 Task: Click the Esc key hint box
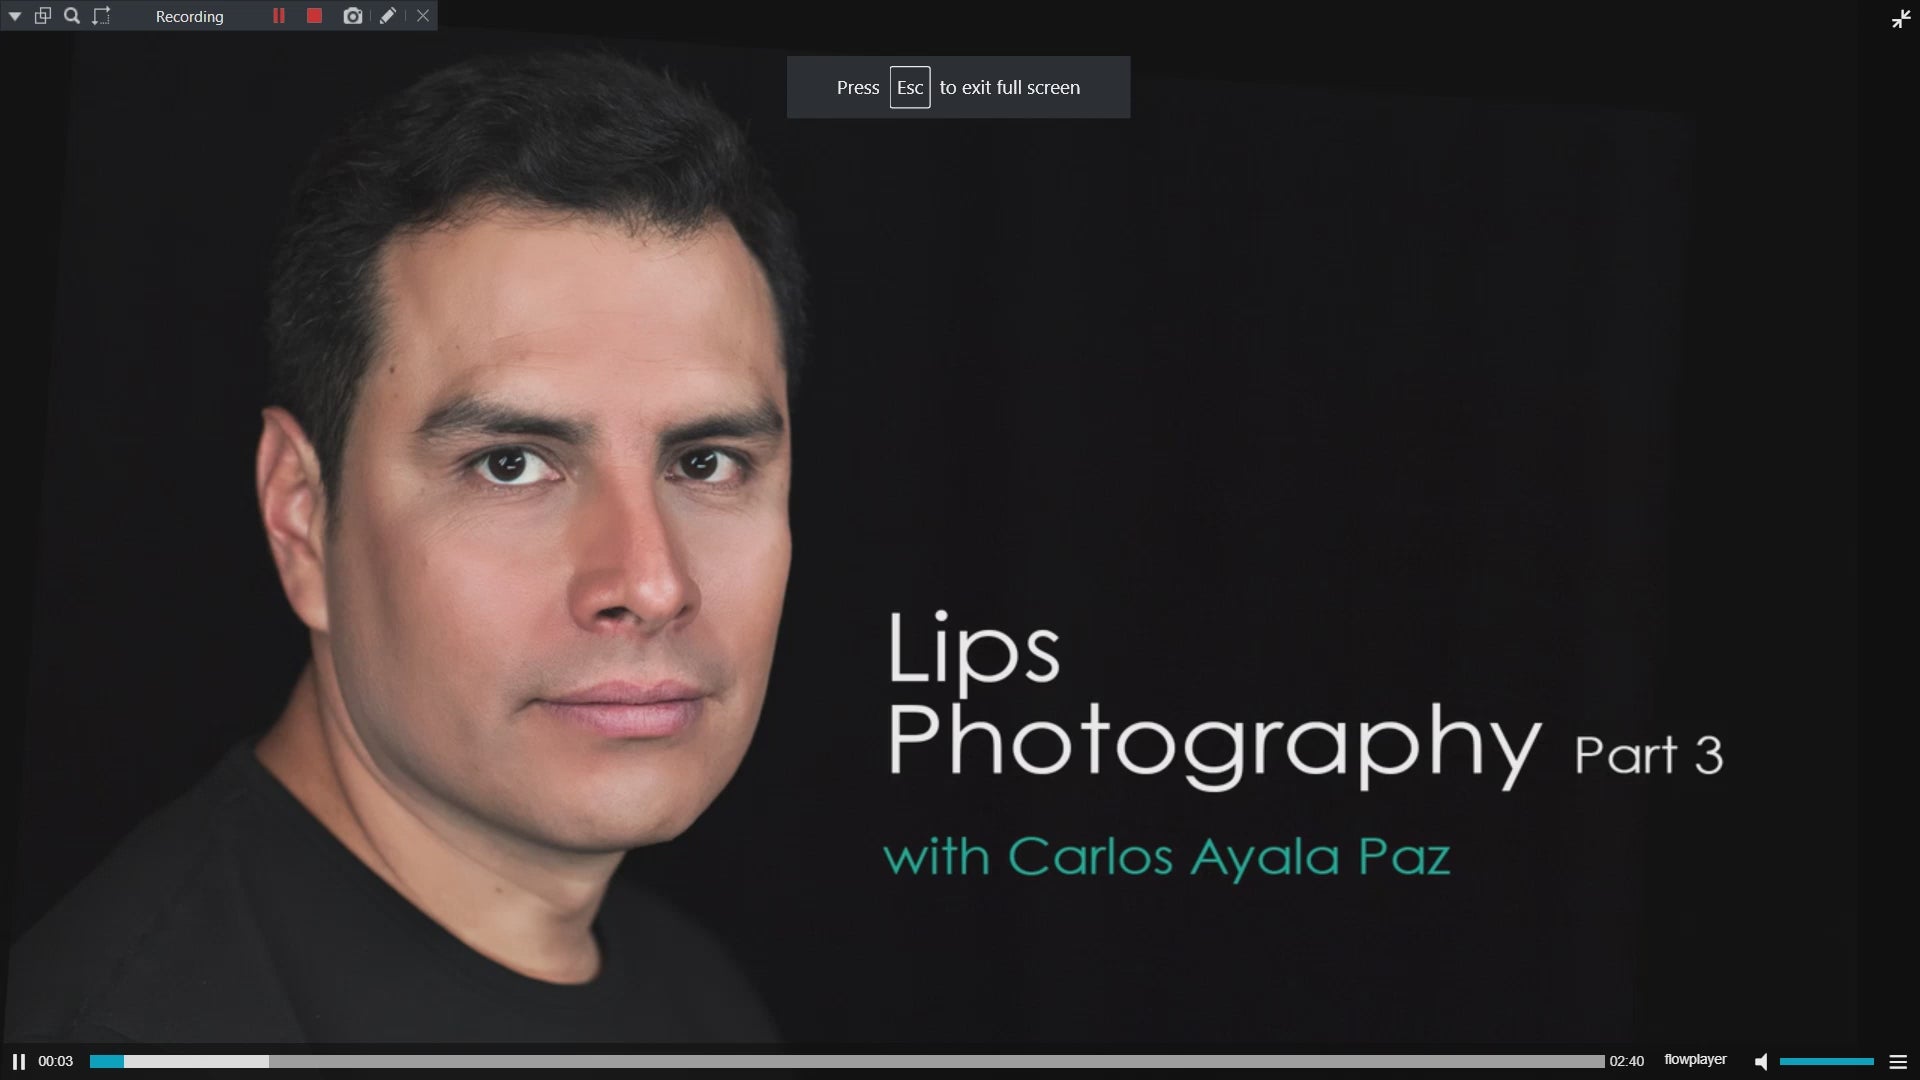coord(910,87)
